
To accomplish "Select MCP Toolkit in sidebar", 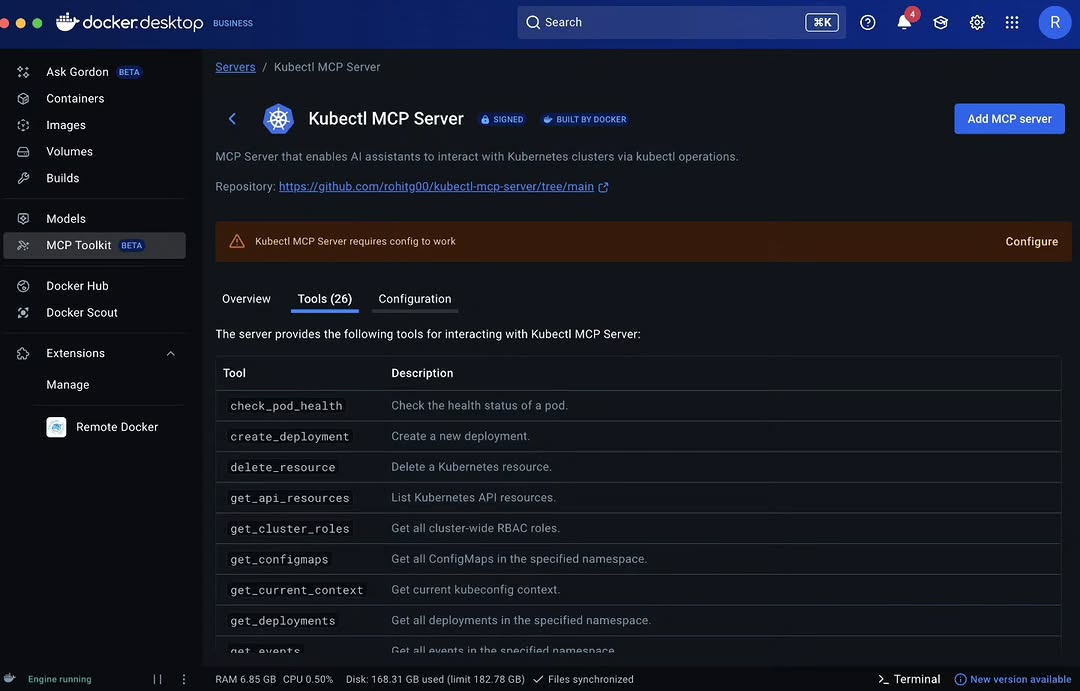I will coord(94,245).
